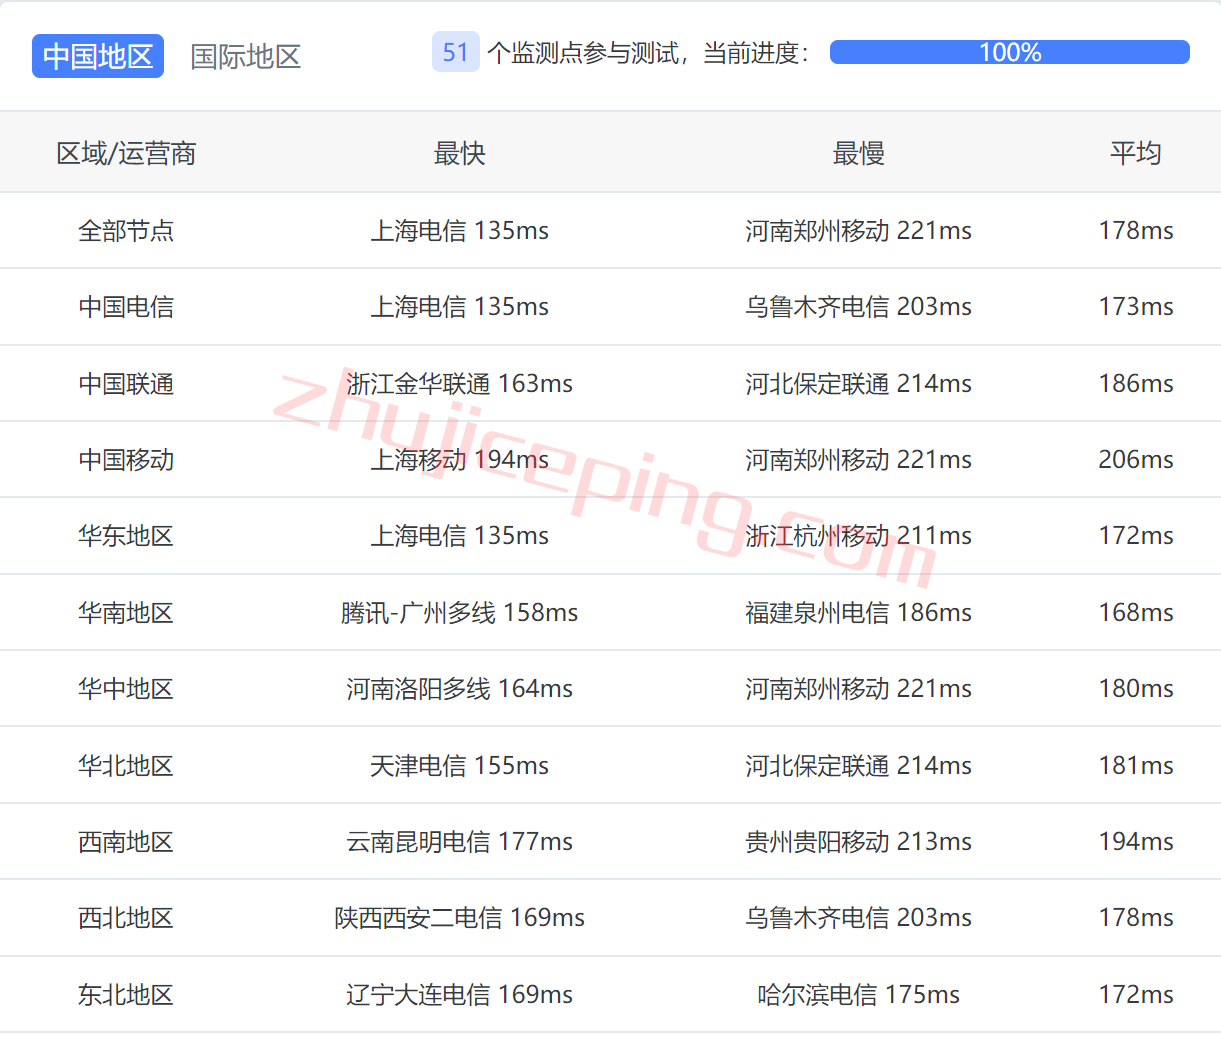The width and height of the screenshot is (1221, 1038).
Task: Click 浙江杭州移动 211ms slowest cell
Action: (x=859, y=536)
